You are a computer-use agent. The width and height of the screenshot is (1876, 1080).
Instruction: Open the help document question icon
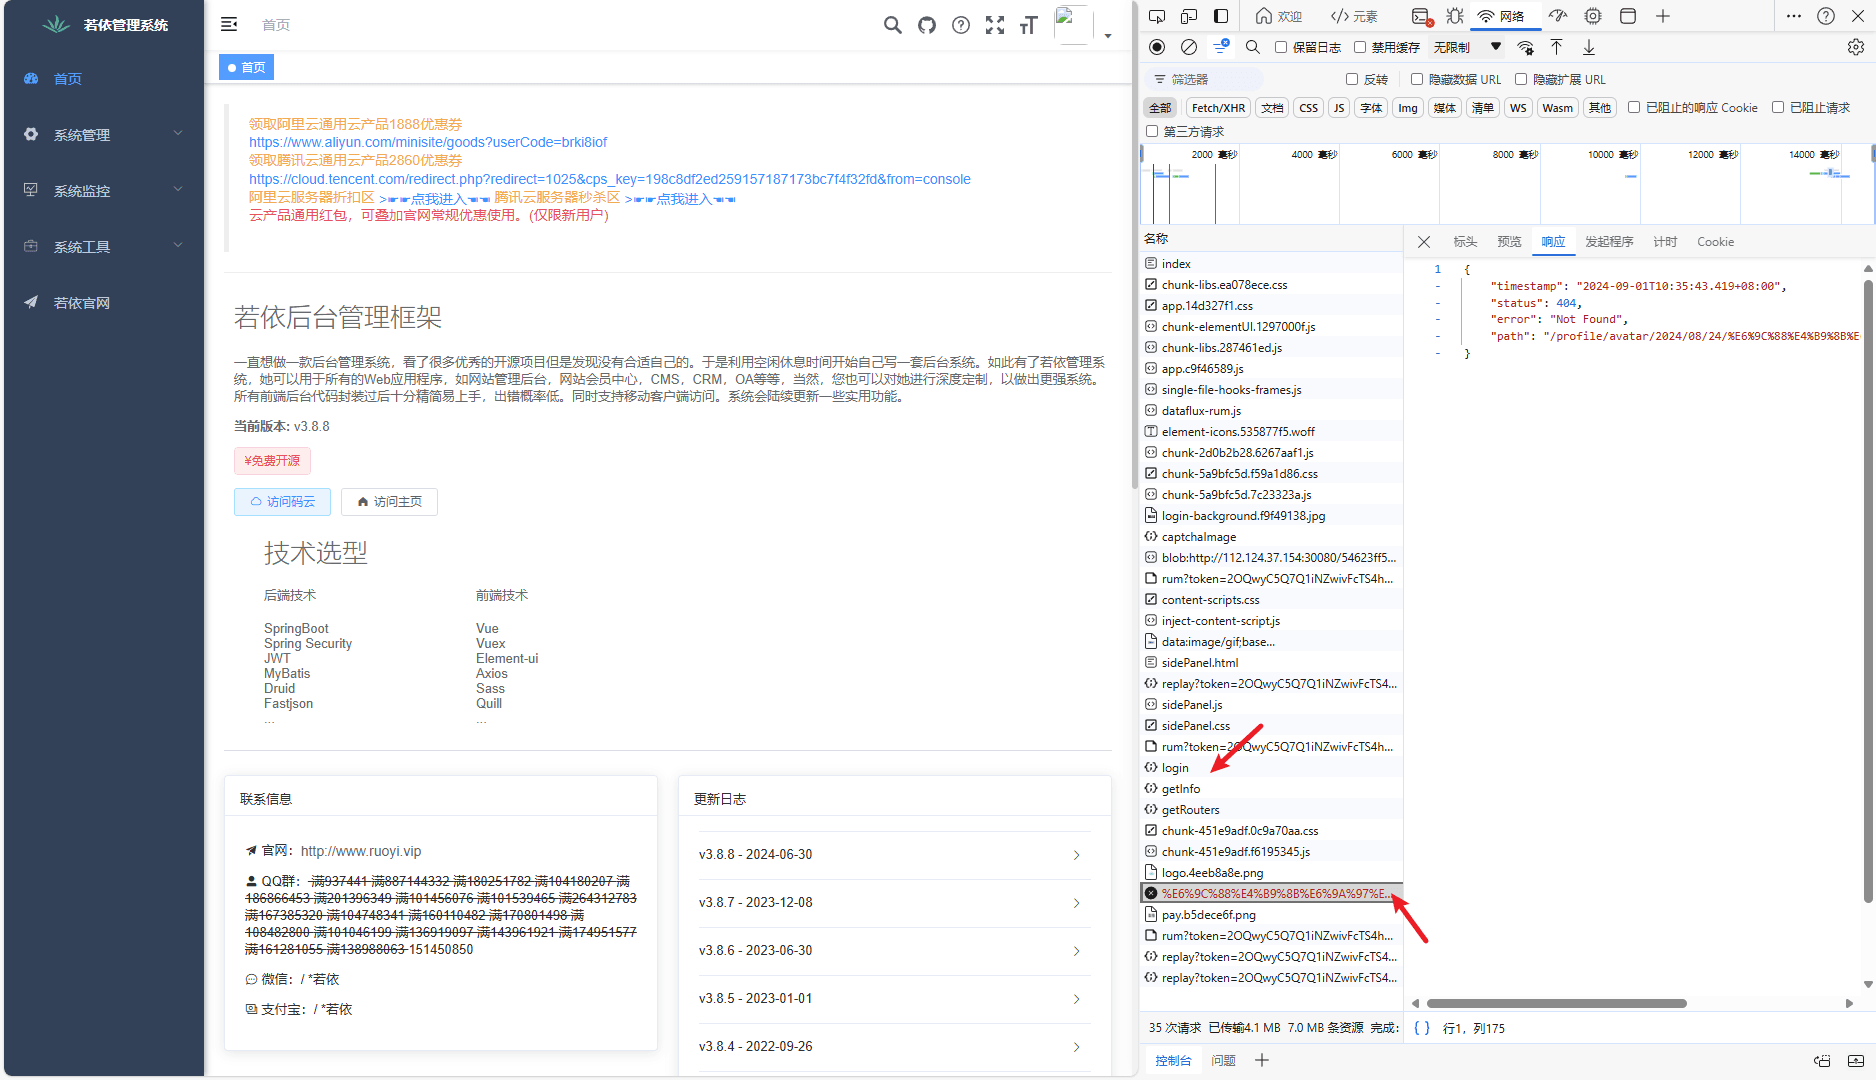coord(961,25)
